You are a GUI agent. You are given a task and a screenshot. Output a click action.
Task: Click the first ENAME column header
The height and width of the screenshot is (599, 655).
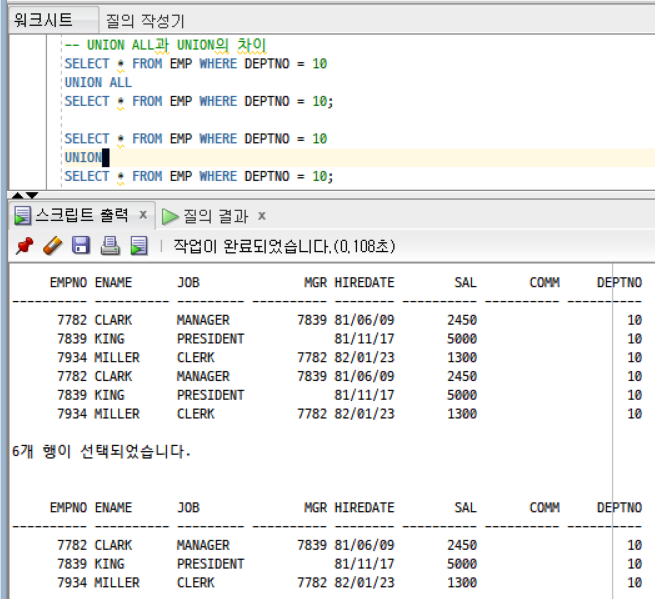pos(113,282)
